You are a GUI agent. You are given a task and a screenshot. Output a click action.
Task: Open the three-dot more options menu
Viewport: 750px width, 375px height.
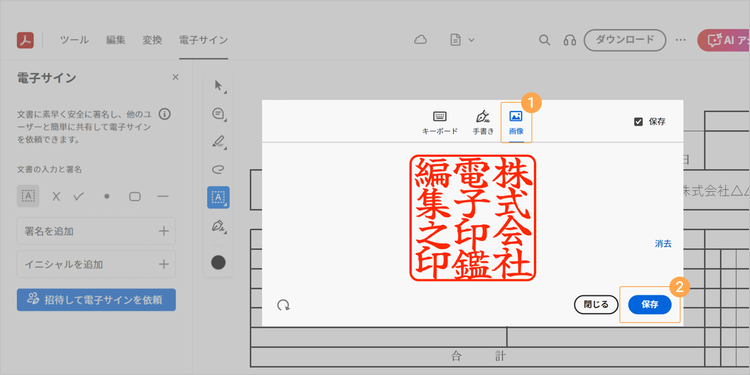point(681,40)
